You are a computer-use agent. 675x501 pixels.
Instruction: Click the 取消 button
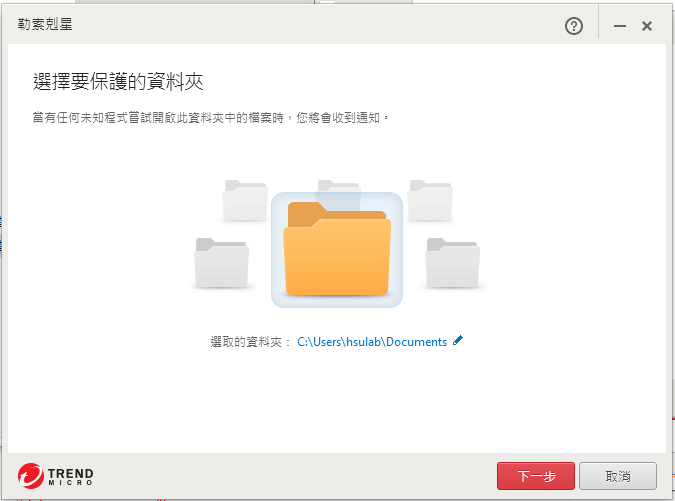pyautogui.click(x=618, y=476)
